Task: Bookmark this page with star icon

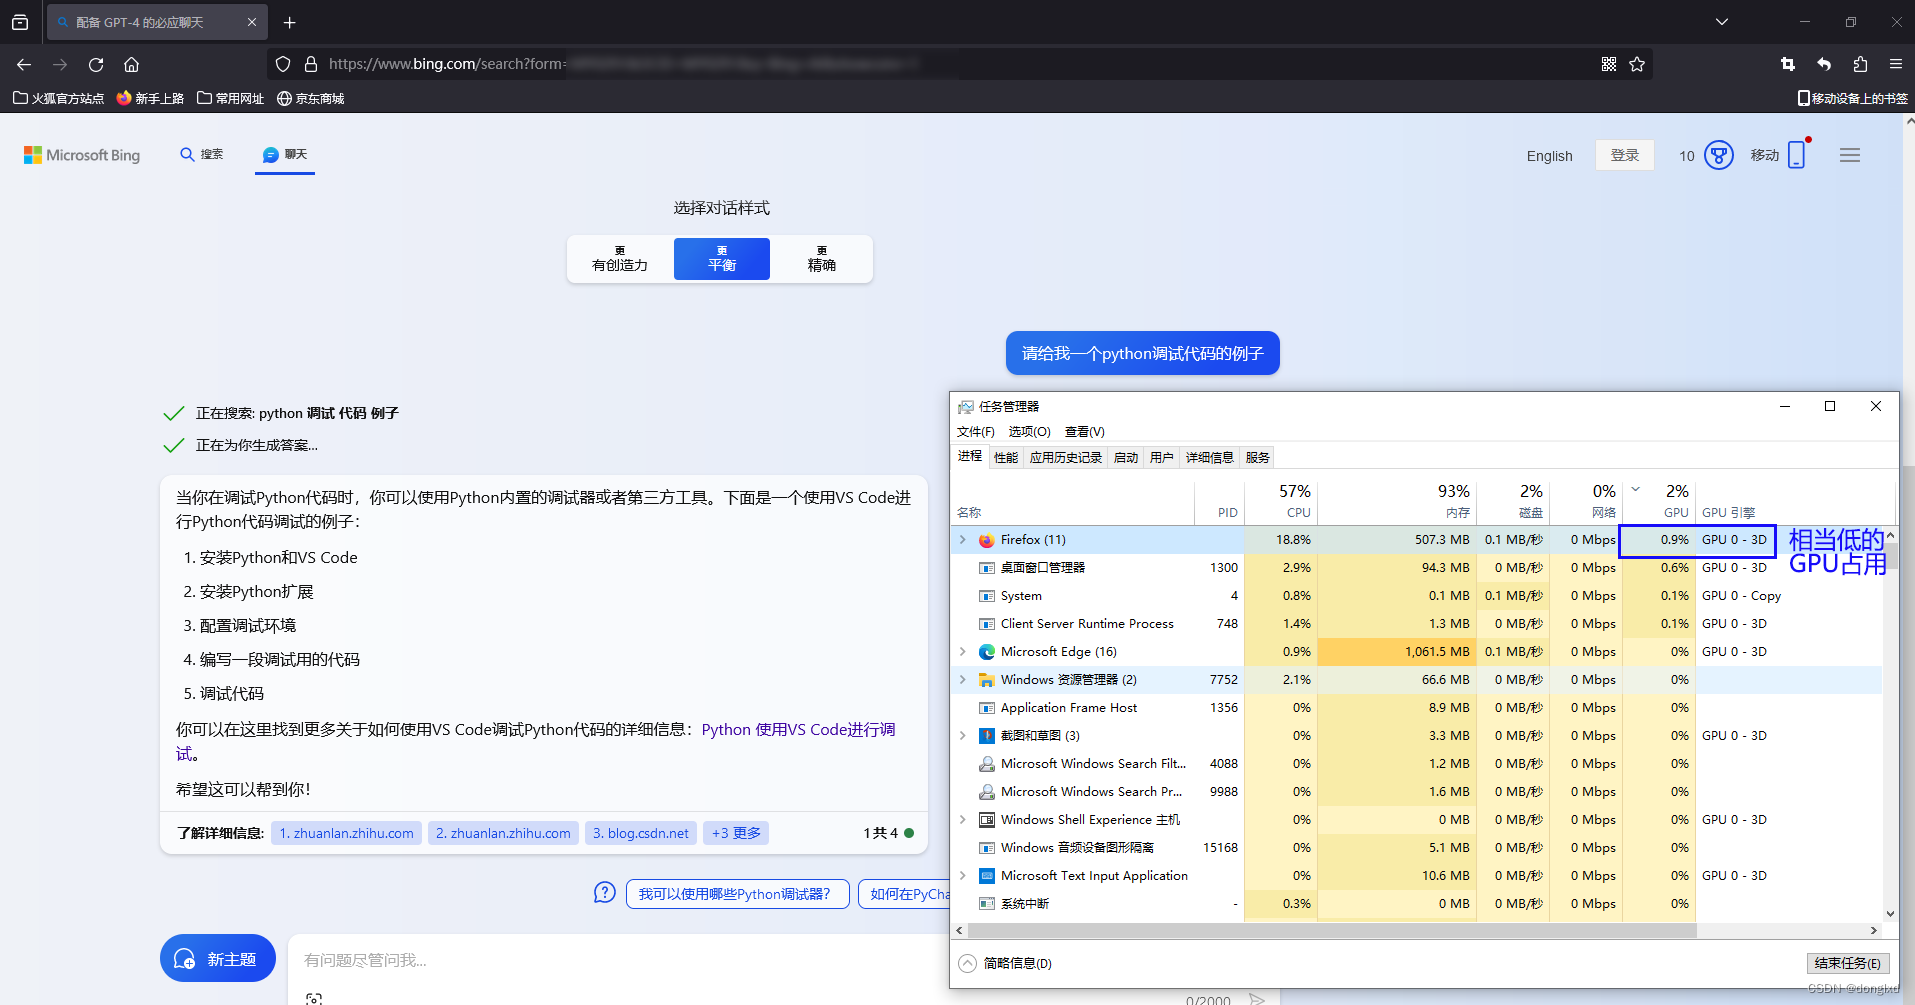Action: point(1637,64)
